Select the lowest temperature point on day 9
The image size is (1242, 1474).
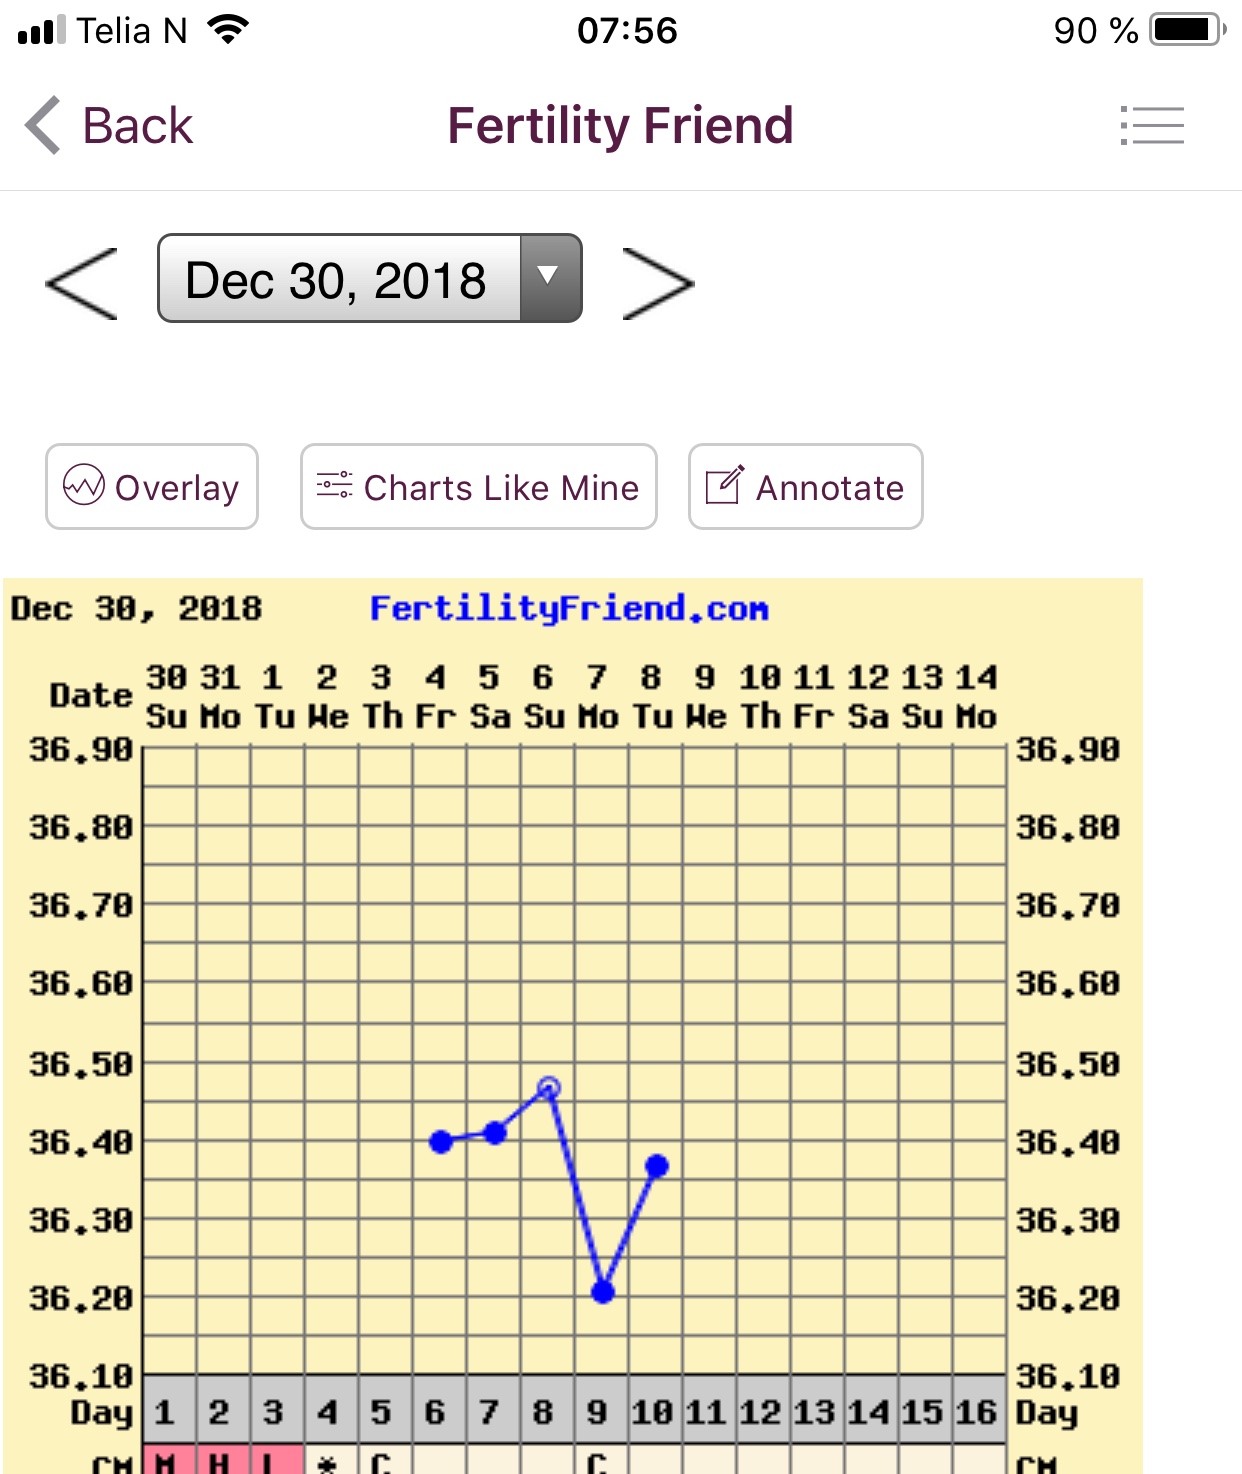(602, 1292)
